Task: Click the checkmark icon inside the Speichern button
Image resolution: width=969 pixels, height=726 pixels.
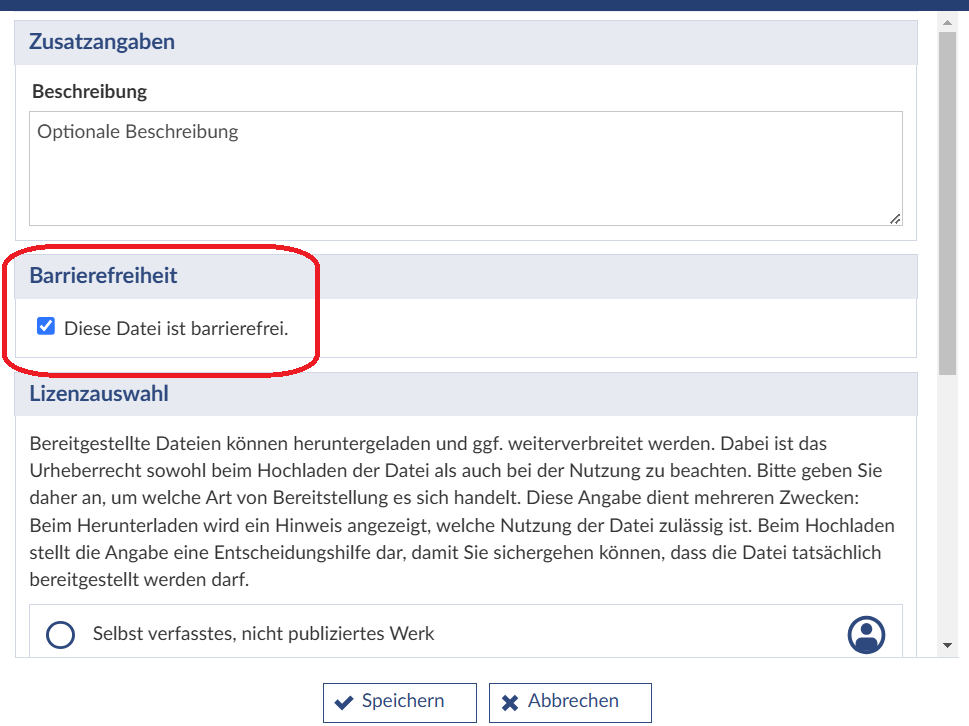Action: coord(345,702)
